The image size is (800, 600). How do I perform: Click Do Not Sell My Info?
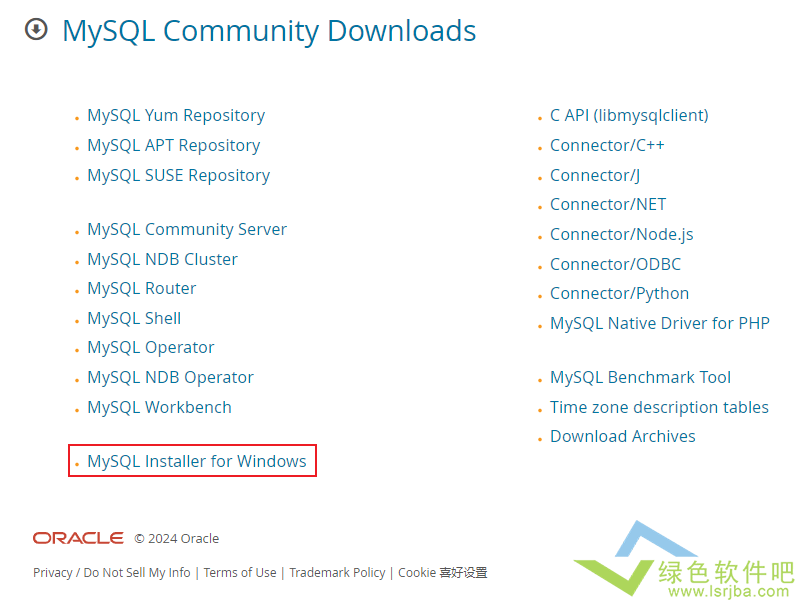point(137,573)
